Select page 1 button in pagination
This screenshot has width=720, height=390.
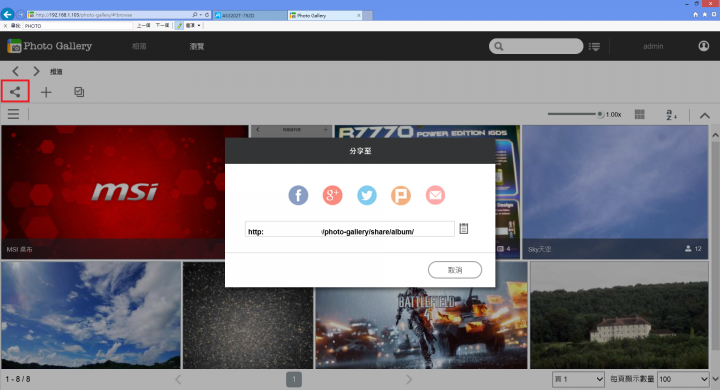click(294, 379)
